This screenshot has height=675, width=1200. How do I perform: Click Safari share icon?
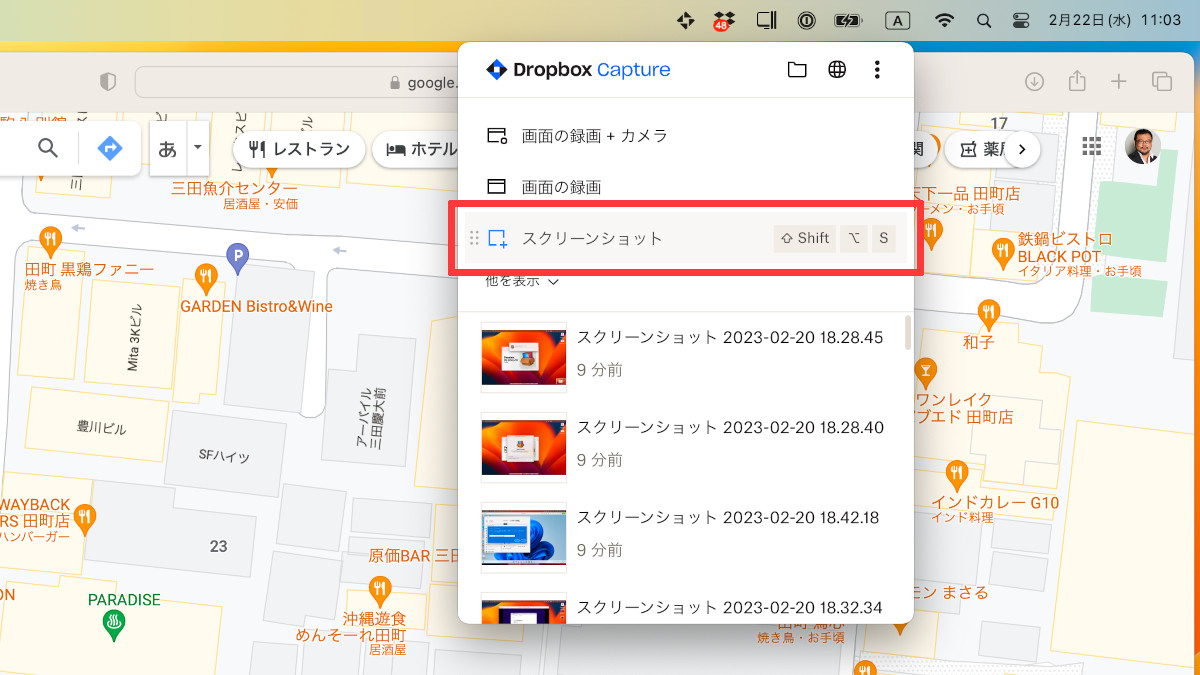click(x=1077, y=81)
